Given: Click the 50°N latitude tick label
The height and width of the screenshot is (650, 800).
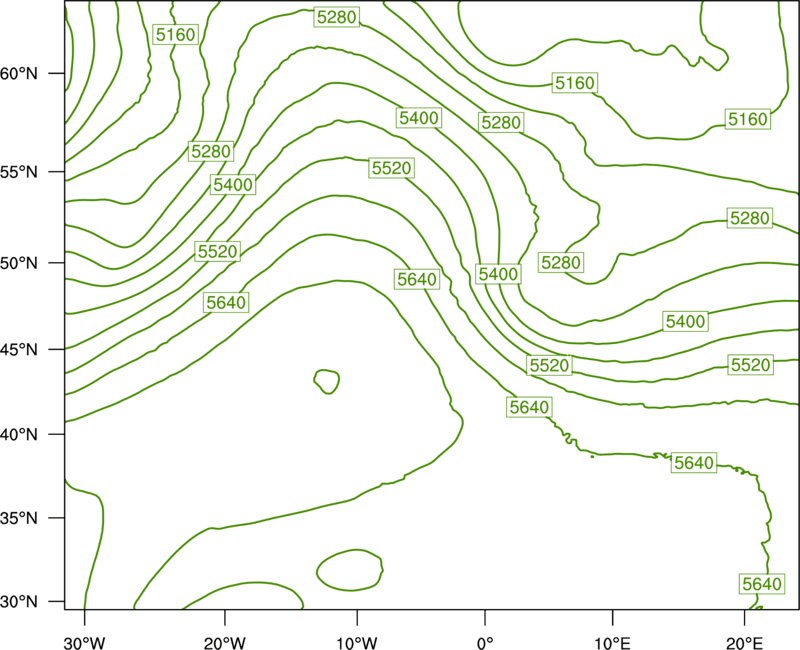Looking at the screenshot, I should coord(19,263).
